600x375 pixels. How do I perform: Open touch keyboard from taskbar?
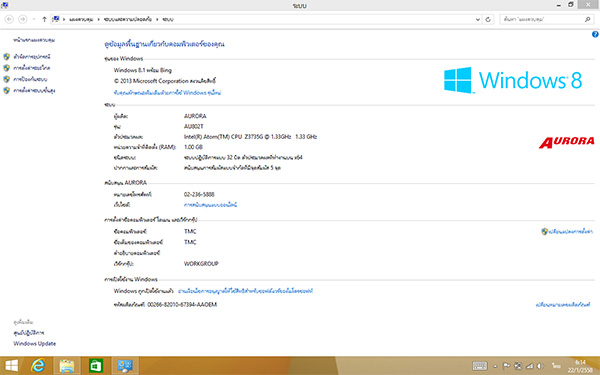tap(479, 366)
